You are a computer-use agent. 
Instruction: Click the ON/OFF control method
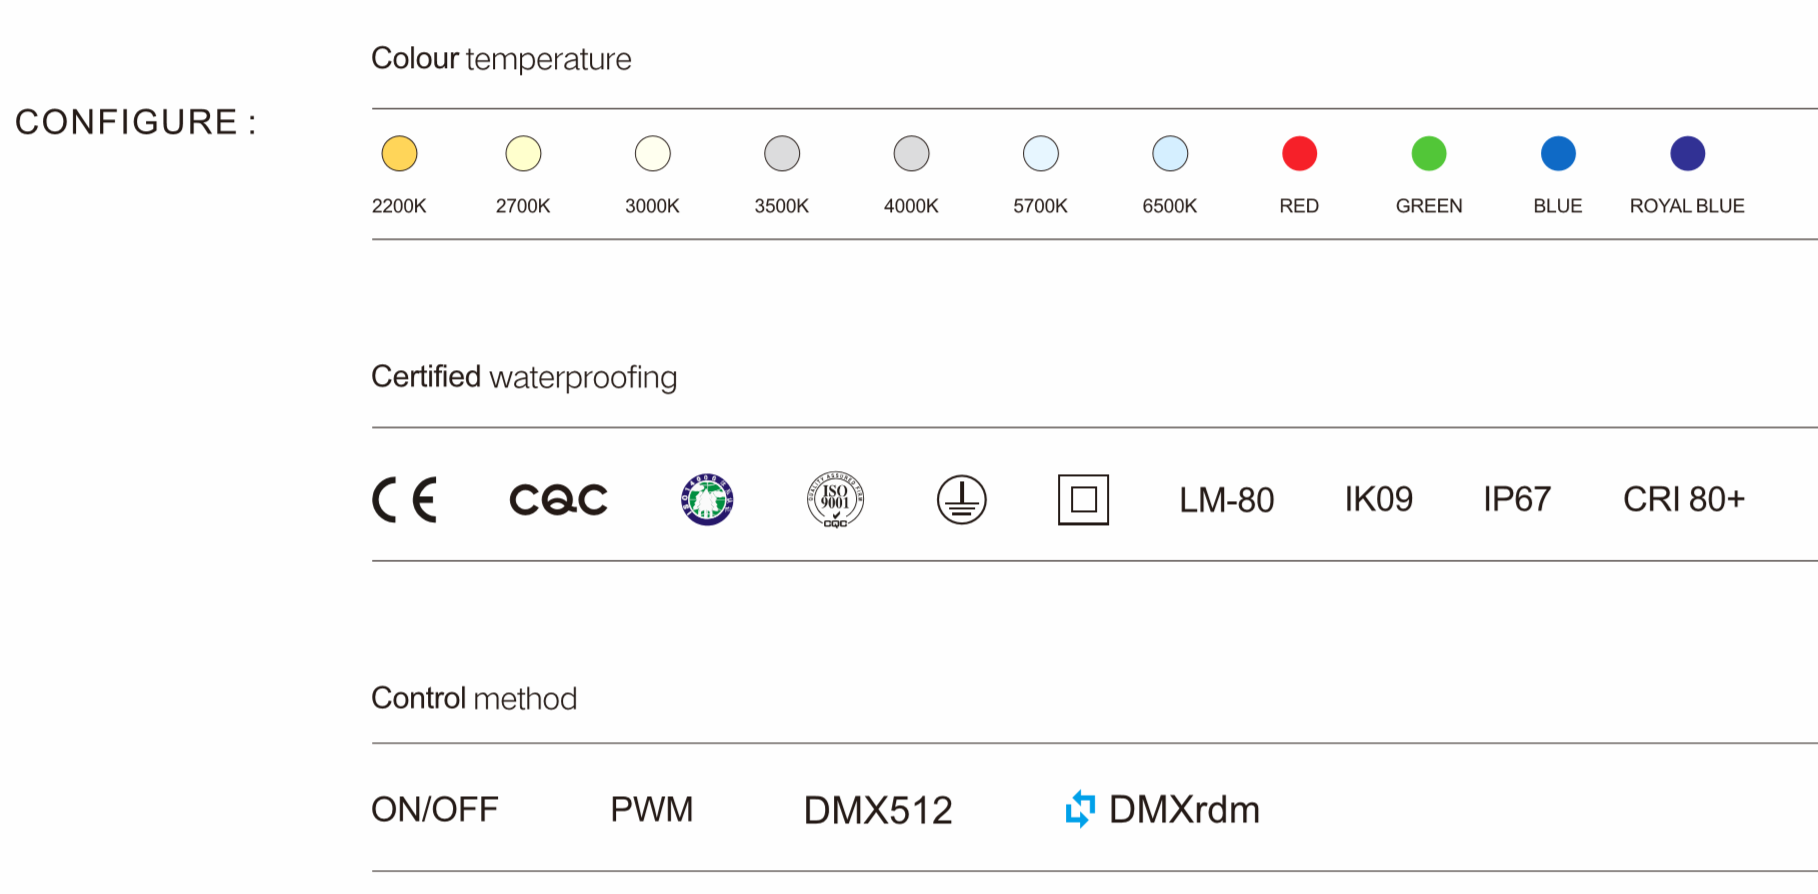(434, 809)
